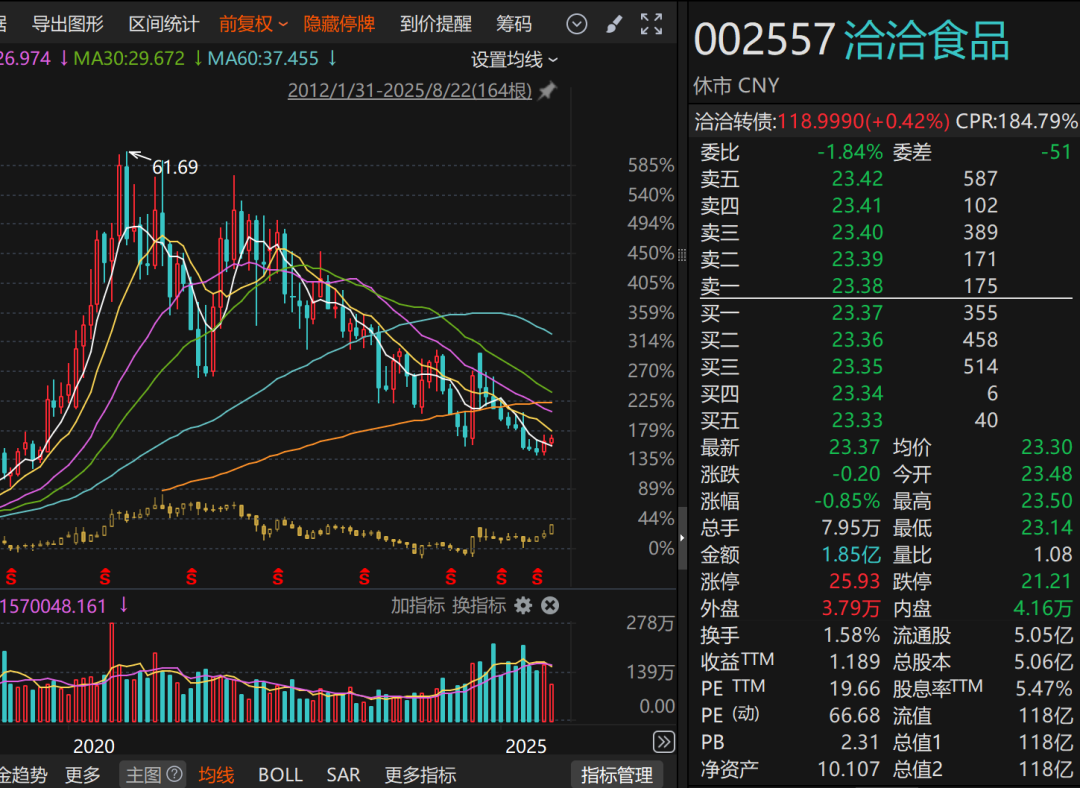Click the 股息率TTM value 5.47%
This screenshot has height=788, width=1080.
(1043, 688)
